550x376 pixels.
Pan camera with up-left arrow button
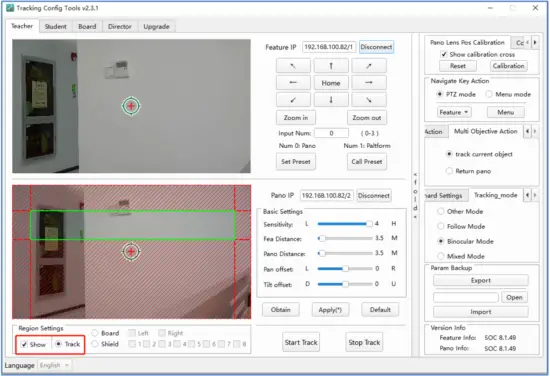(x=293, y=66)
